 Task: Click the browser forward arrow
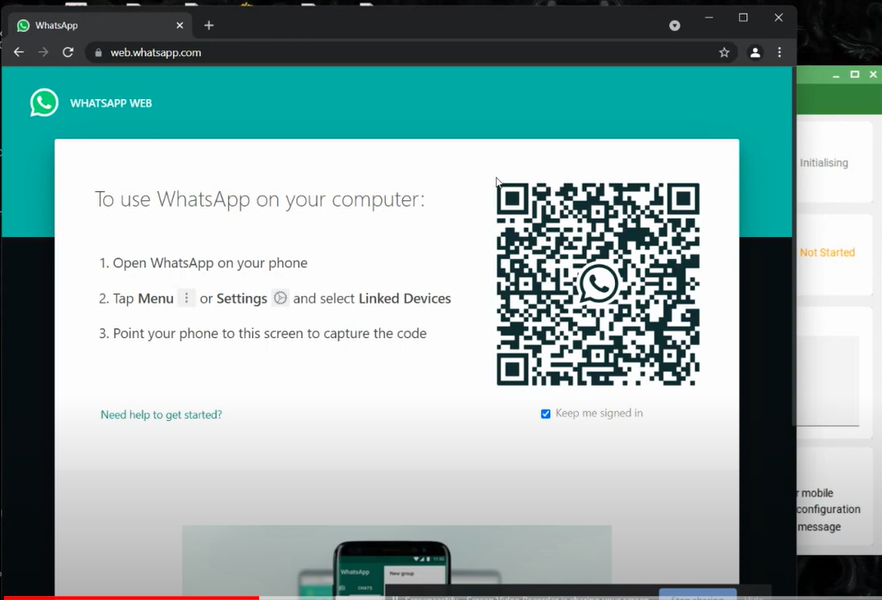[43, 52]
